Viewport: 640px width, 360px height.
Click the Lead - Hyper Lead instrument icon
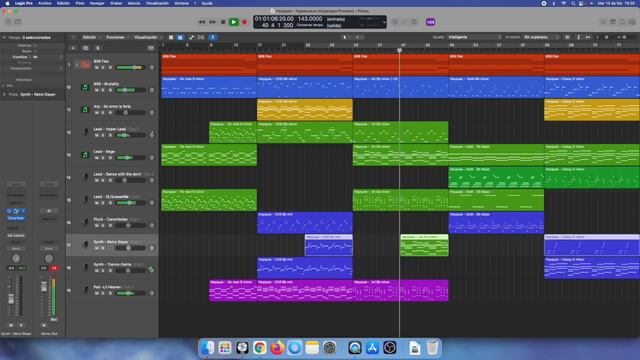point(85,132)
